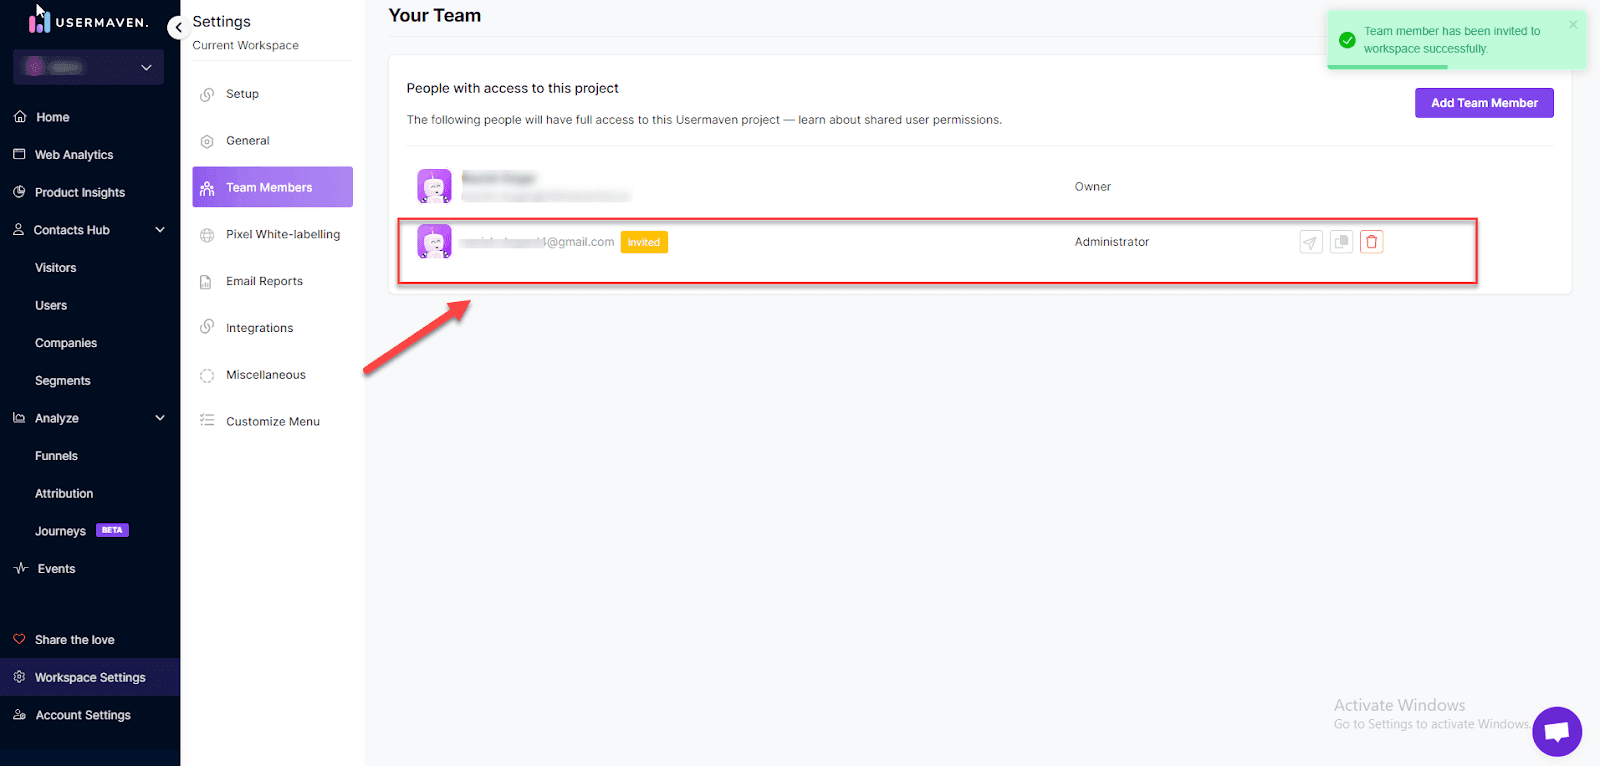Click the Add Team Member button
This screenshot has width=1600, height=766.
1483,103
